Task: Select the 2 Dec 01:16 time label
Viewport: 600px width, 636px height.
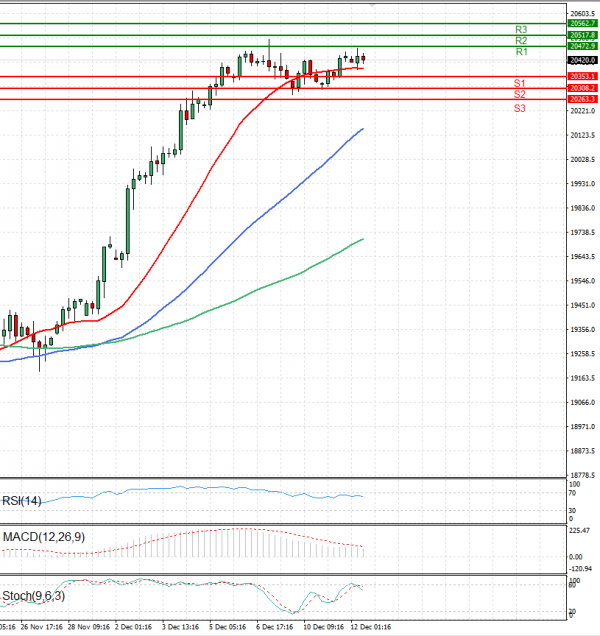Action: (x=133, y=627)
